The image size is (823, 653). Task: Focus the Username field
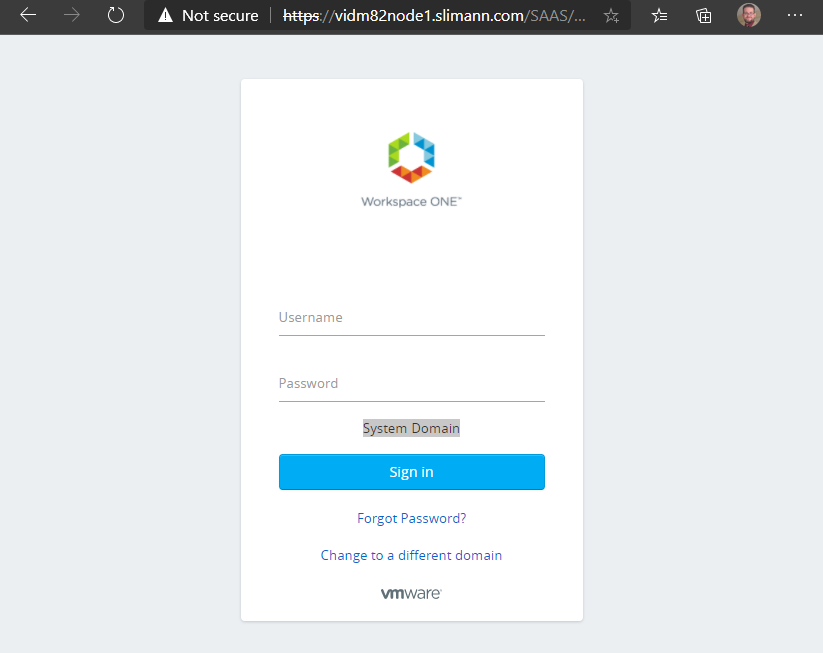pos(412,318)
